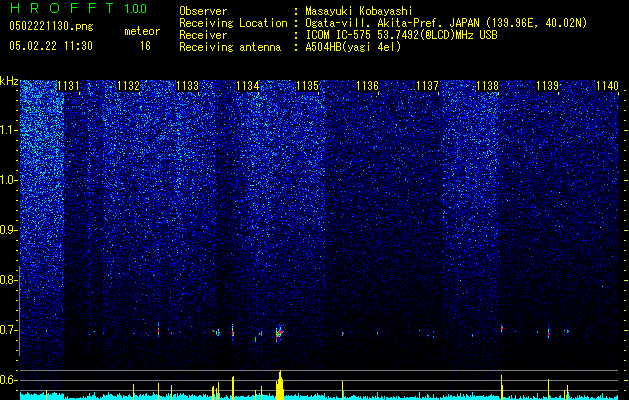Click the strongest meteor echo near 1134.5
This screenshot has width=629, height=400.
coord(279,333)
